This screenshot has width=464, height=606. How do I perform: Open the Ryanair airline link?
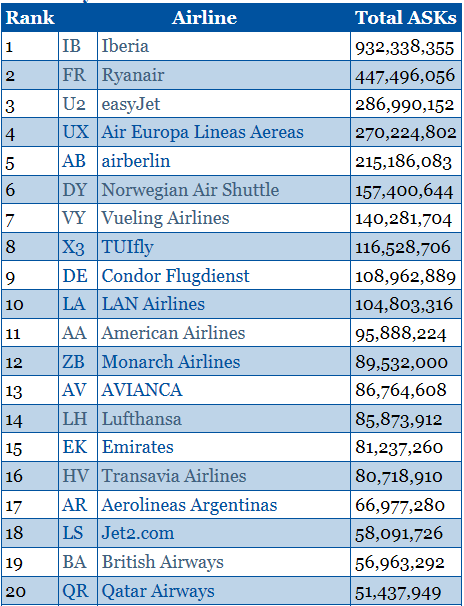(133, 75)
